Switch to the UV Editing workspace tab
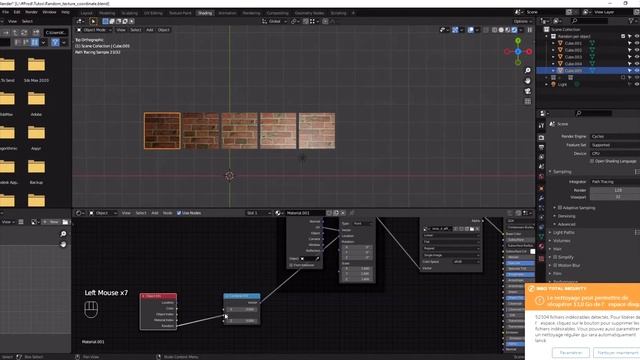The image size is (640, 360). tap(153, 13)
